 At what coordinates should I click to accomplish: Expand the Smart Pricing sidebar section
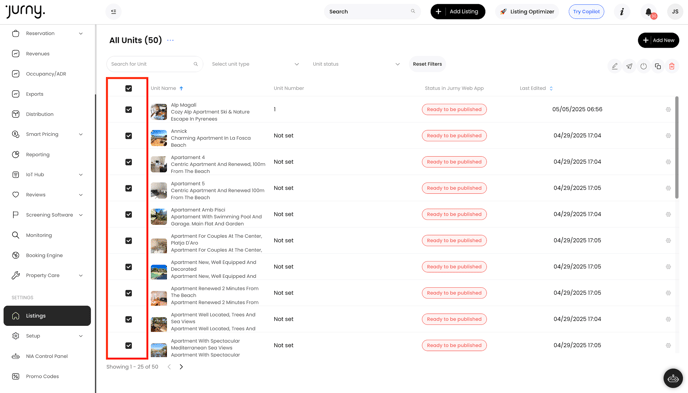pos(81,134)
